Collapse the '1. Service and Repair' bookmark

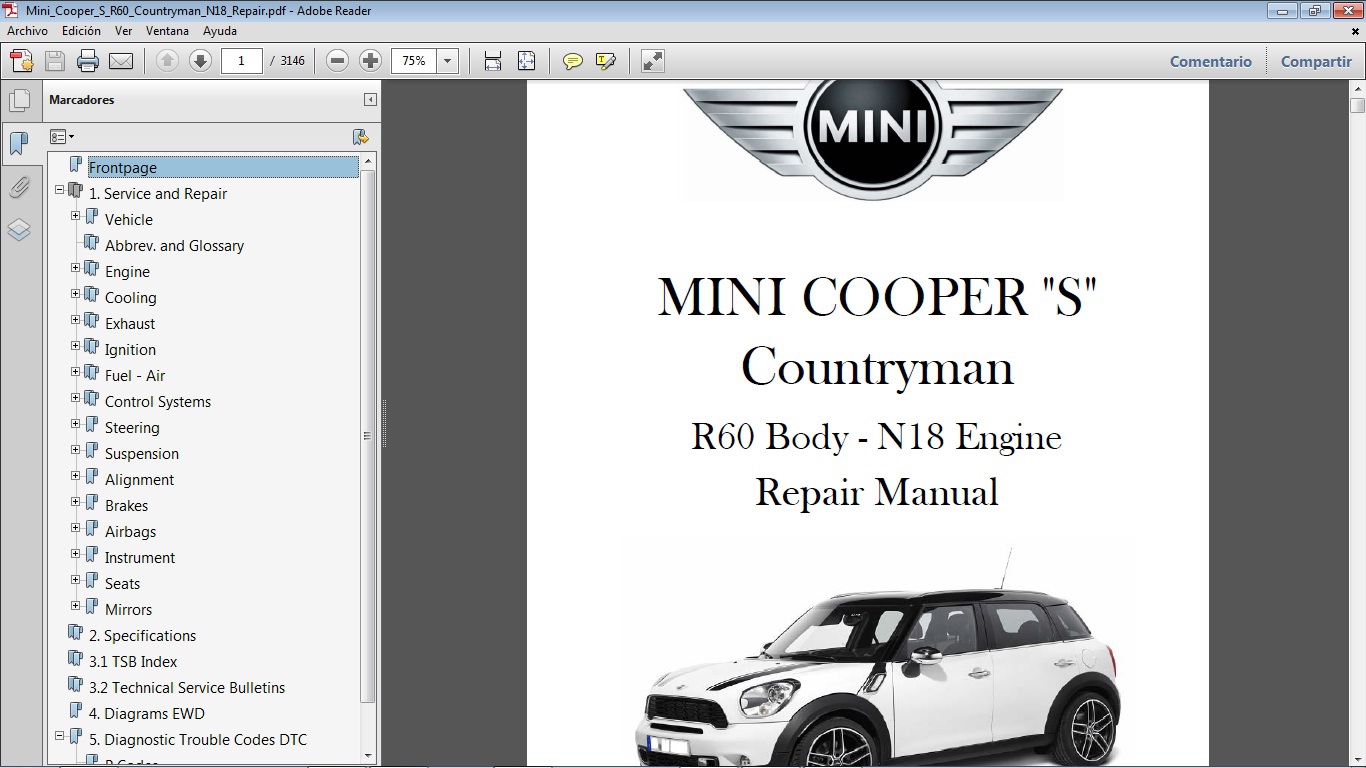tap(60, 190)
